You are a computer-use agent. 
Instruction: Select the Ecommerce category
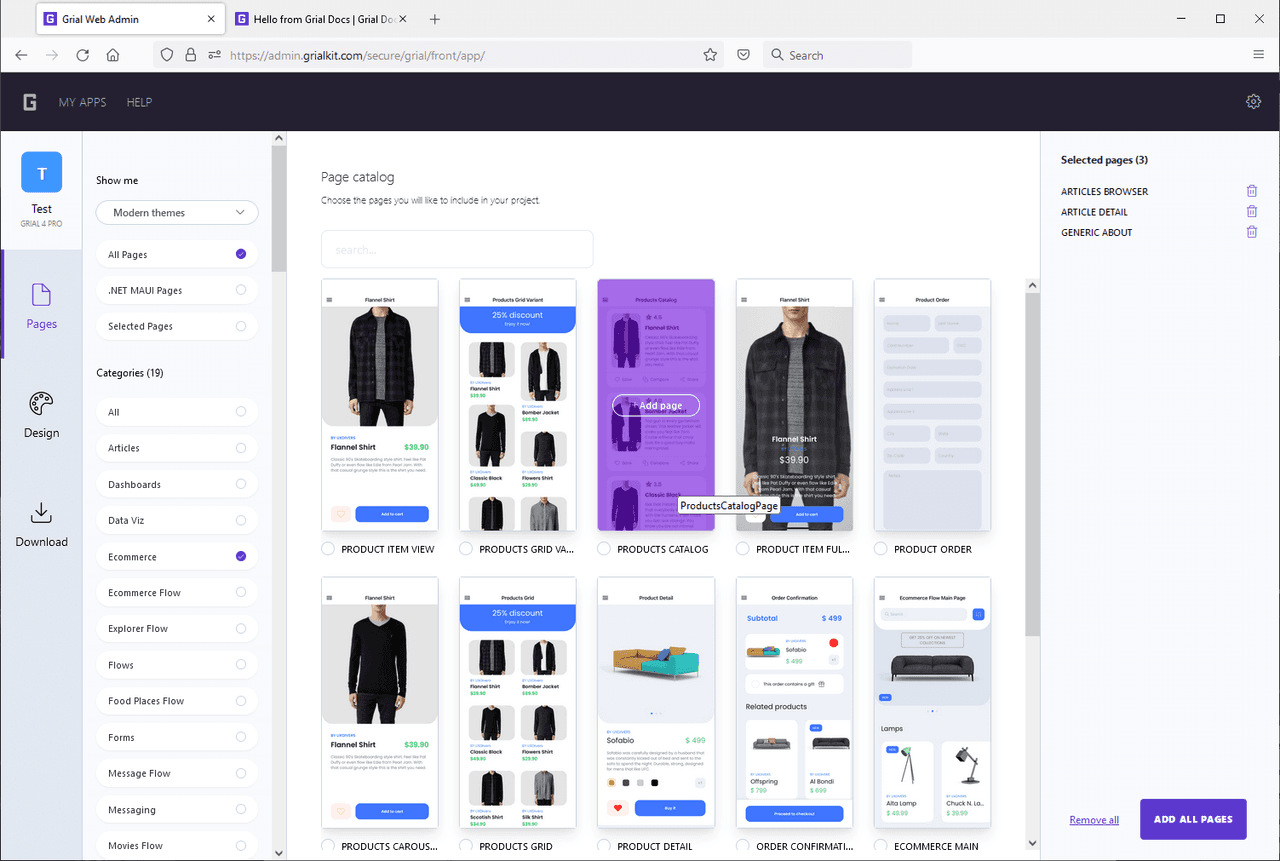(x=177, y=557)
